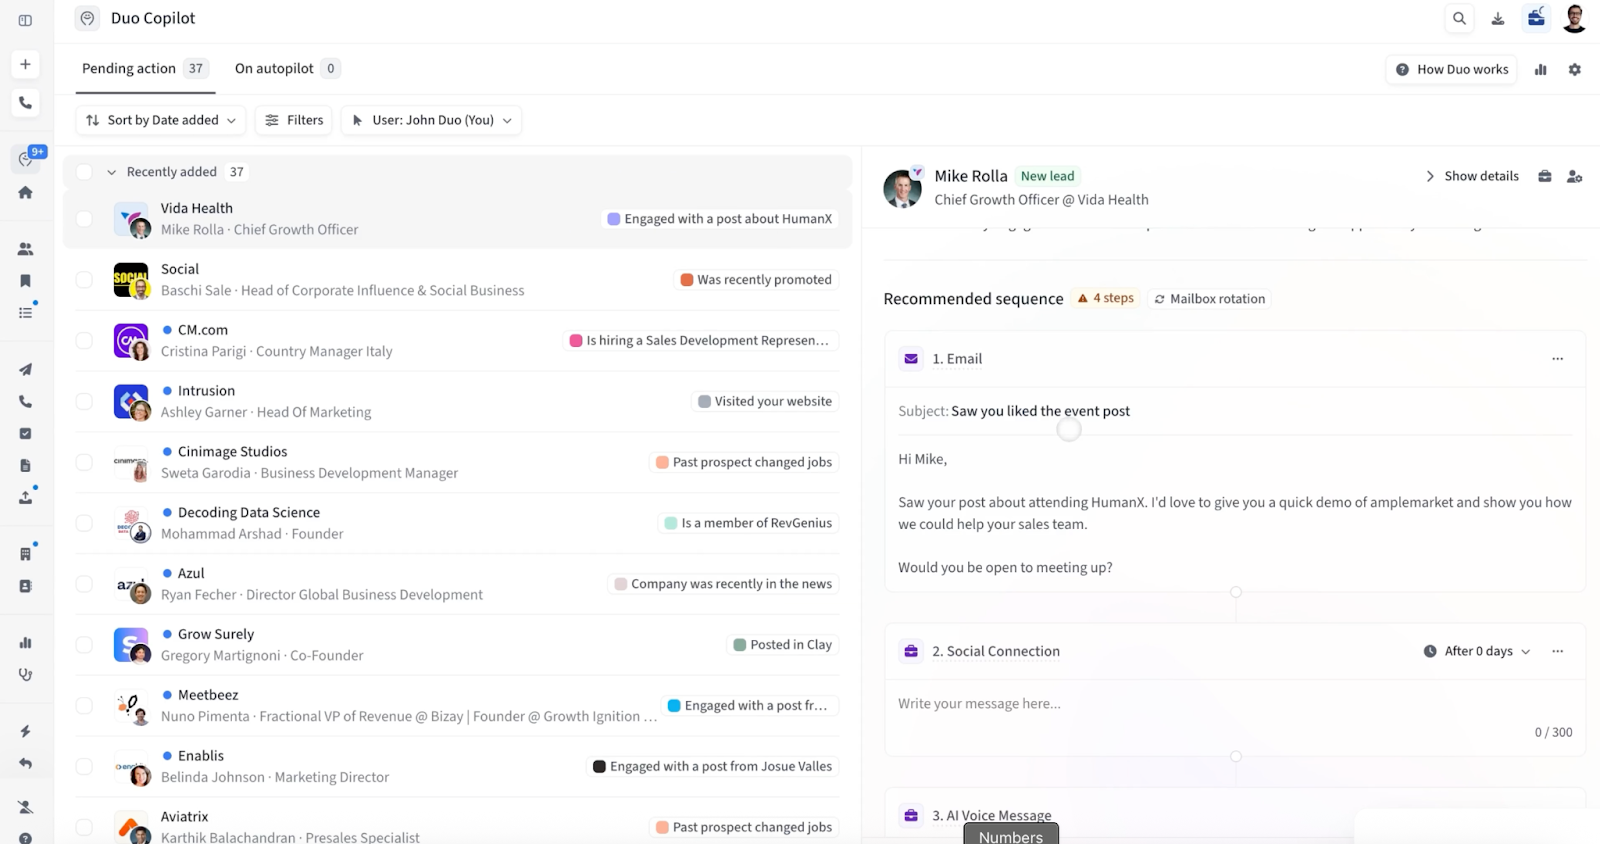The width and height of the screenshot is (1600, 844).
Task: Check the Azul row checkbox
Action: point(84,584)
